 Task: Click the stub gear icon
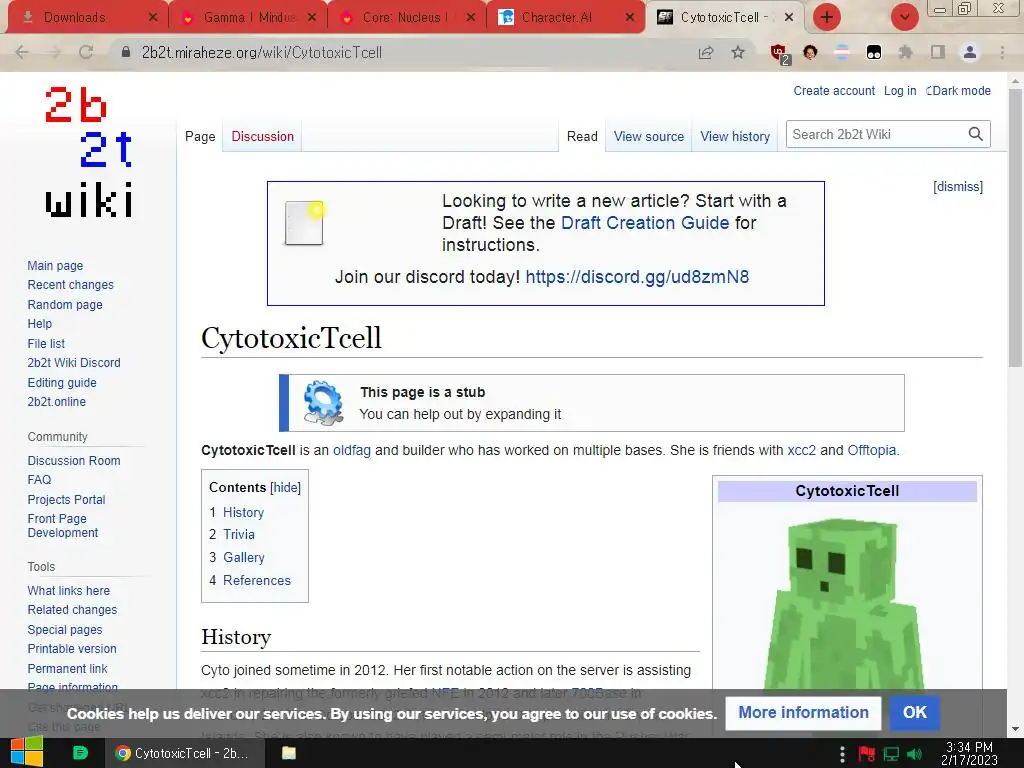[x=323, y=402]
